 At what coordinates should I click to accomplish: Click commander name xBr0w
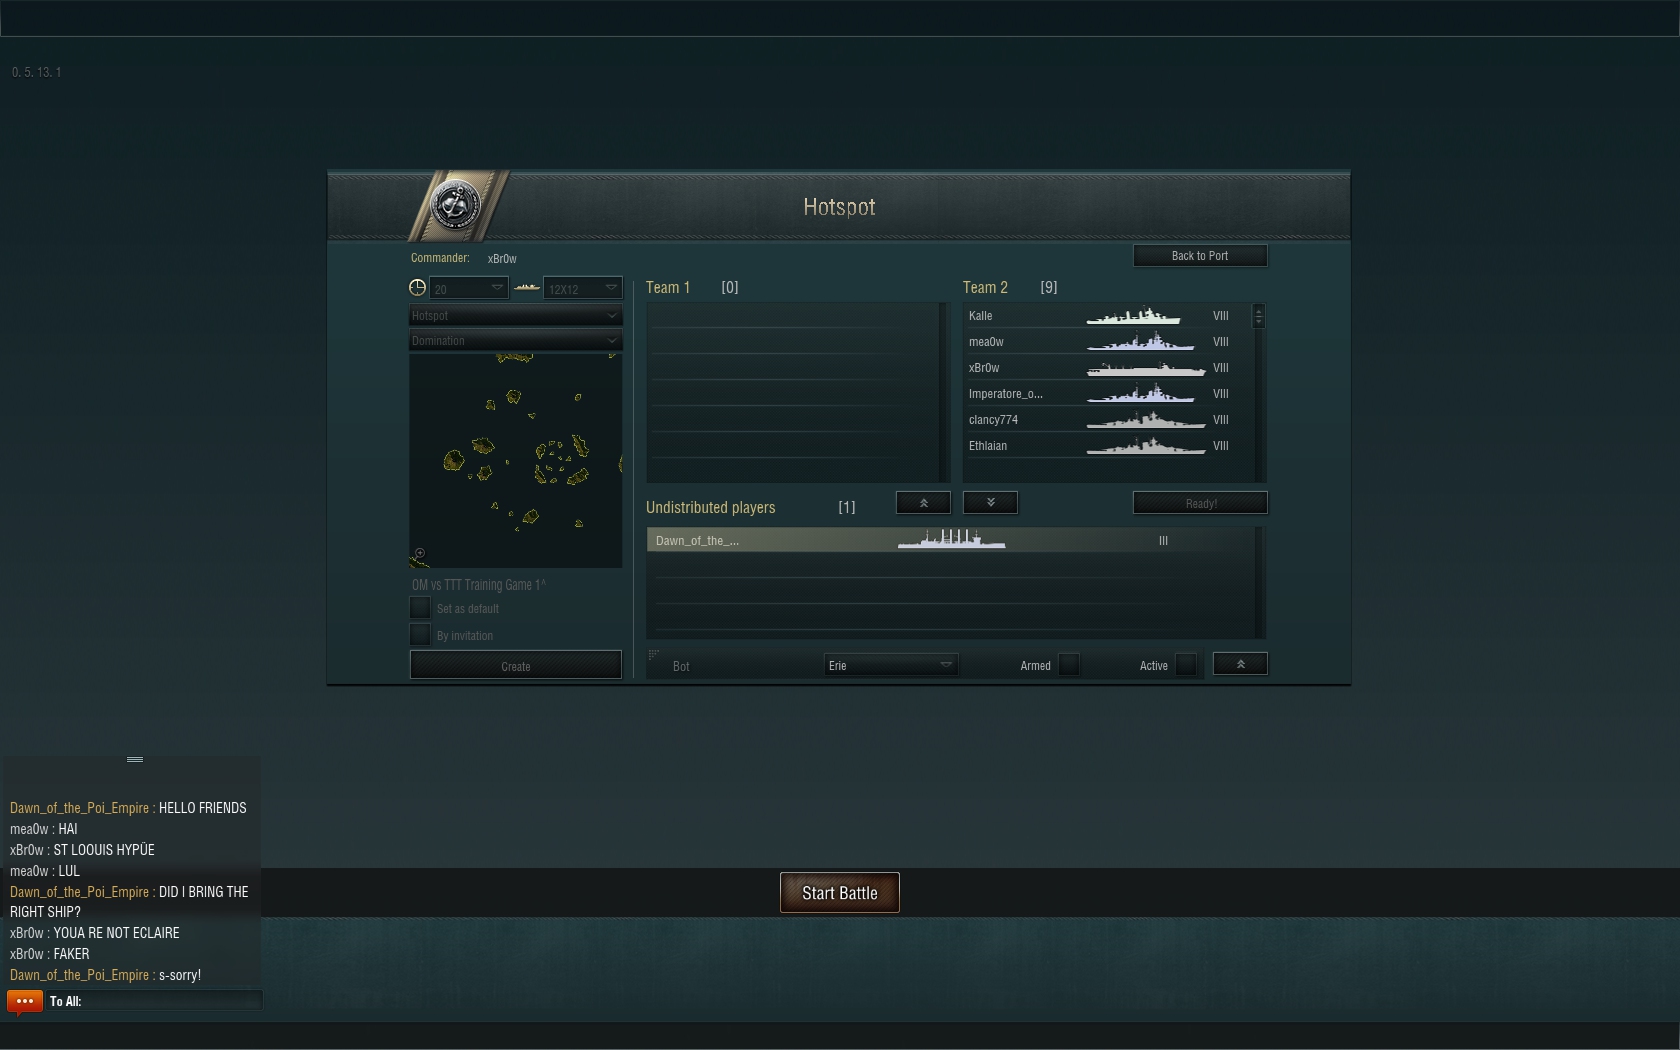click(x=502, y=259)
